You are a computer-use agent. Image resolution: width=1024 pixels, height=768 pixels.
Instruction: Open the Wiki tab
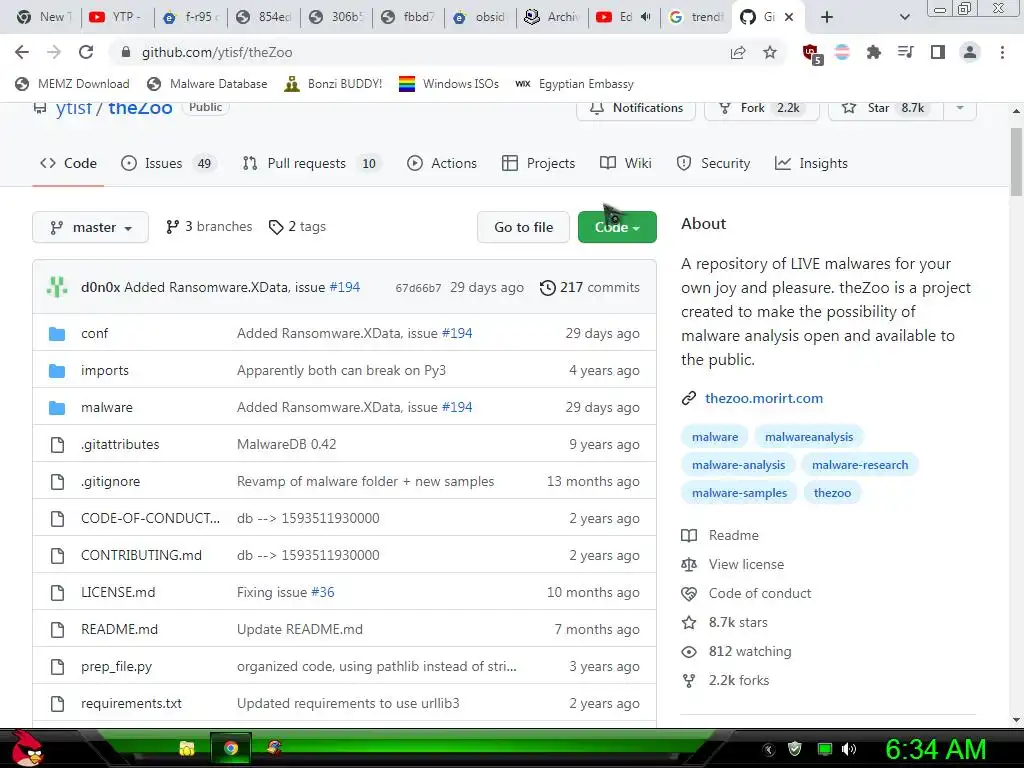point(626,163)
